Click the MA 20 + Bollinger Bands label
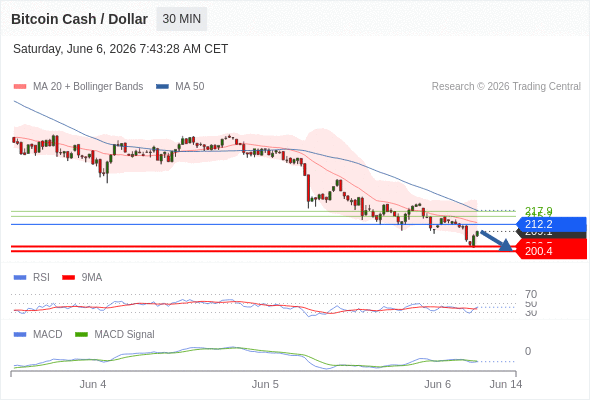The width and height of the screenshot is (590, 400). 88,87
